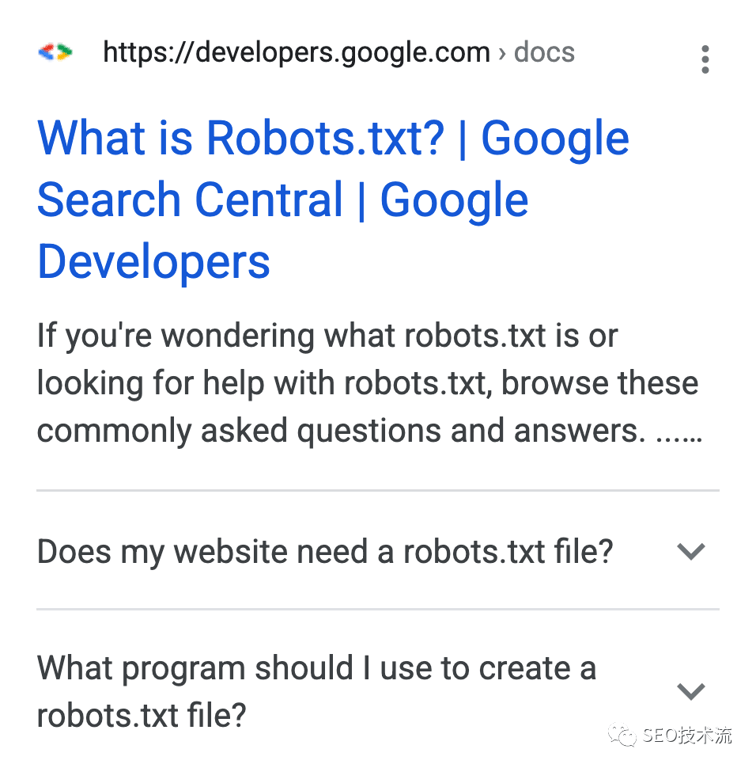Click the Google Developers favicon
756x768 pixels.
[55, 52]
